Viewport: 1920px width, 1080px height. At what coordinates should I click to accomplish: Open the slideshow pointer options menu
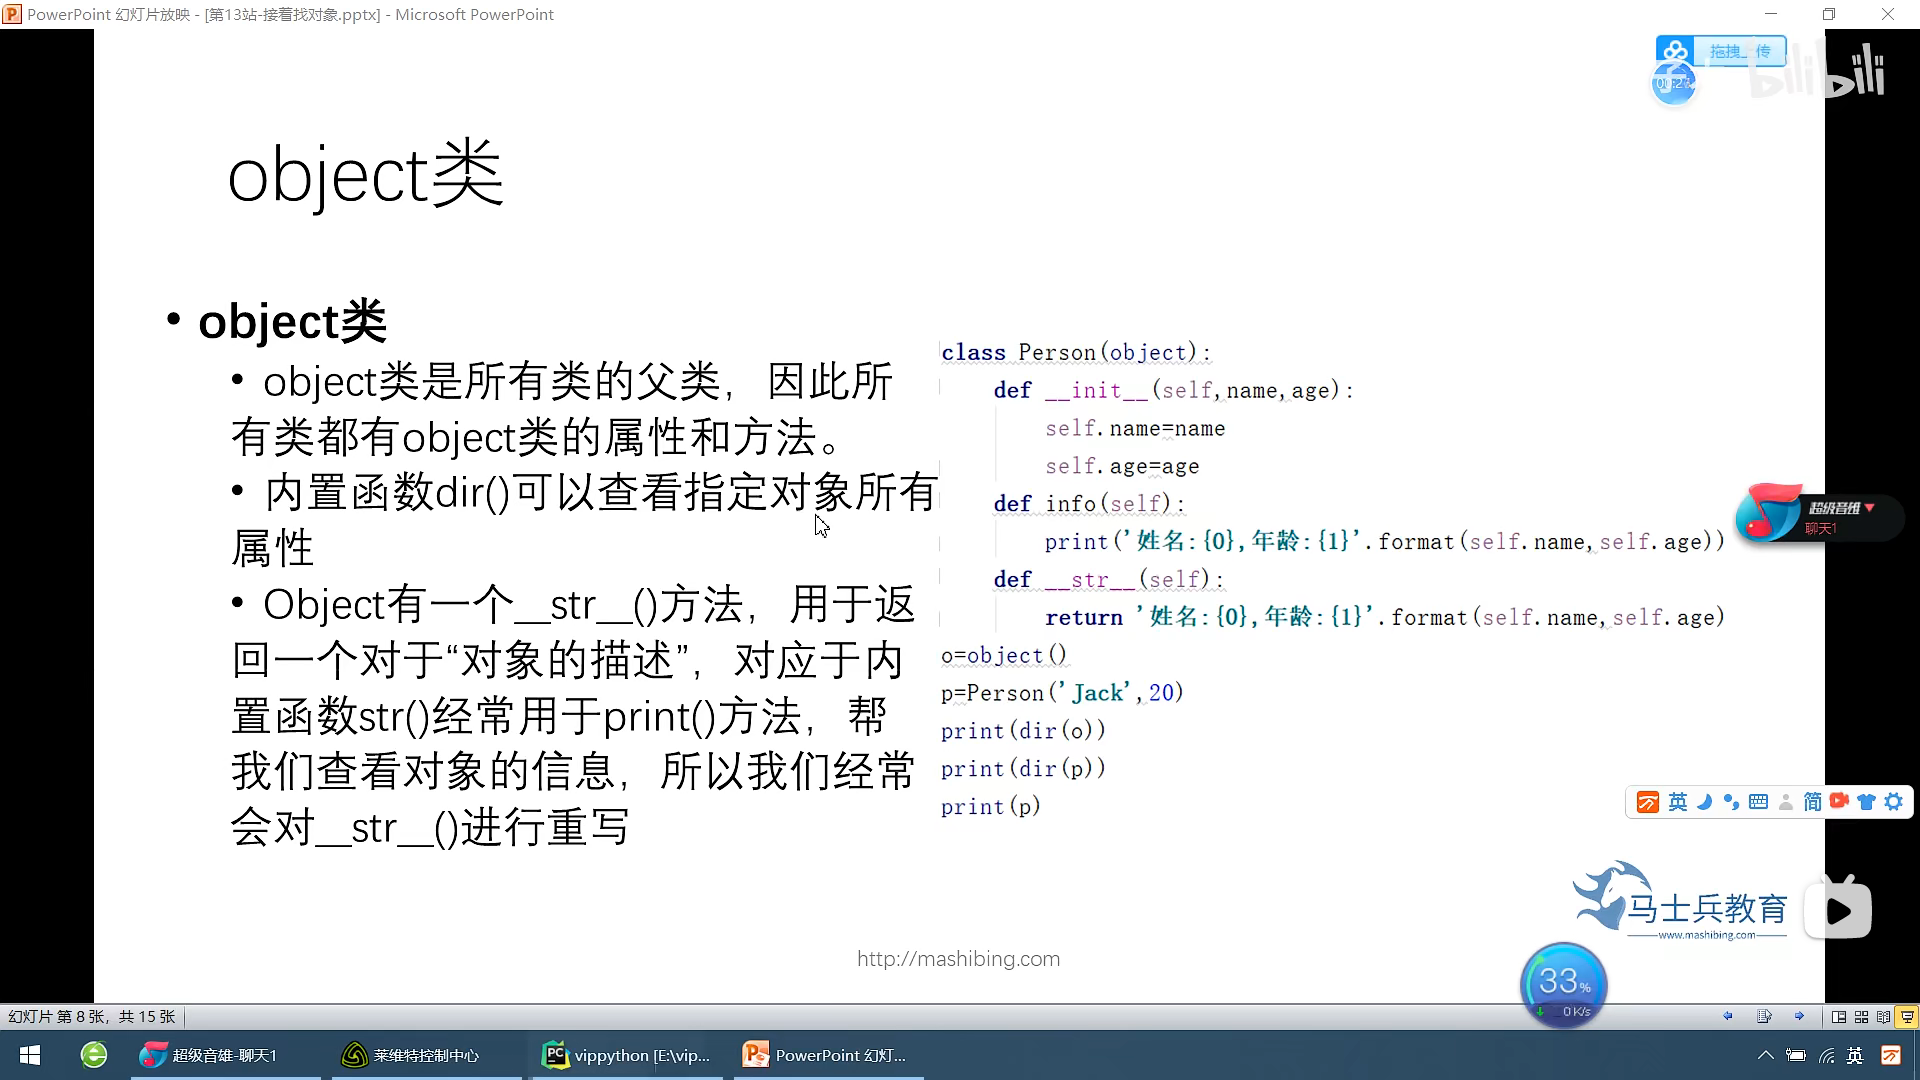click(x=1764, y=1016)
